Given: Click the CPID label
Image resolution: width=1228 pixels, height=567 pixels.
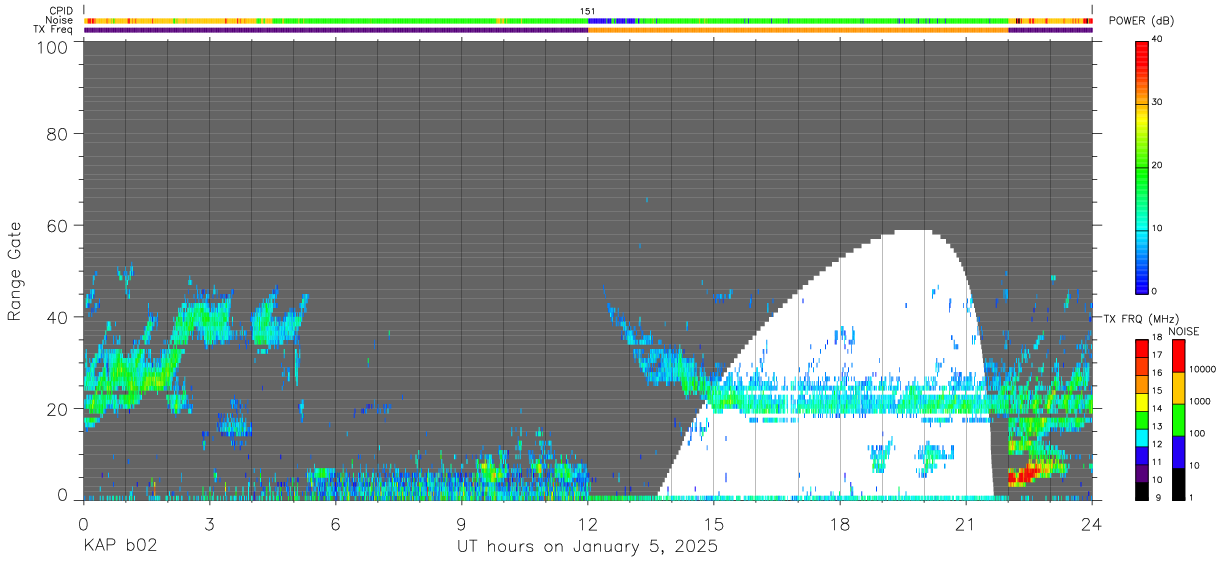Looking at the screenshot, I should click(x=62, y=11).
